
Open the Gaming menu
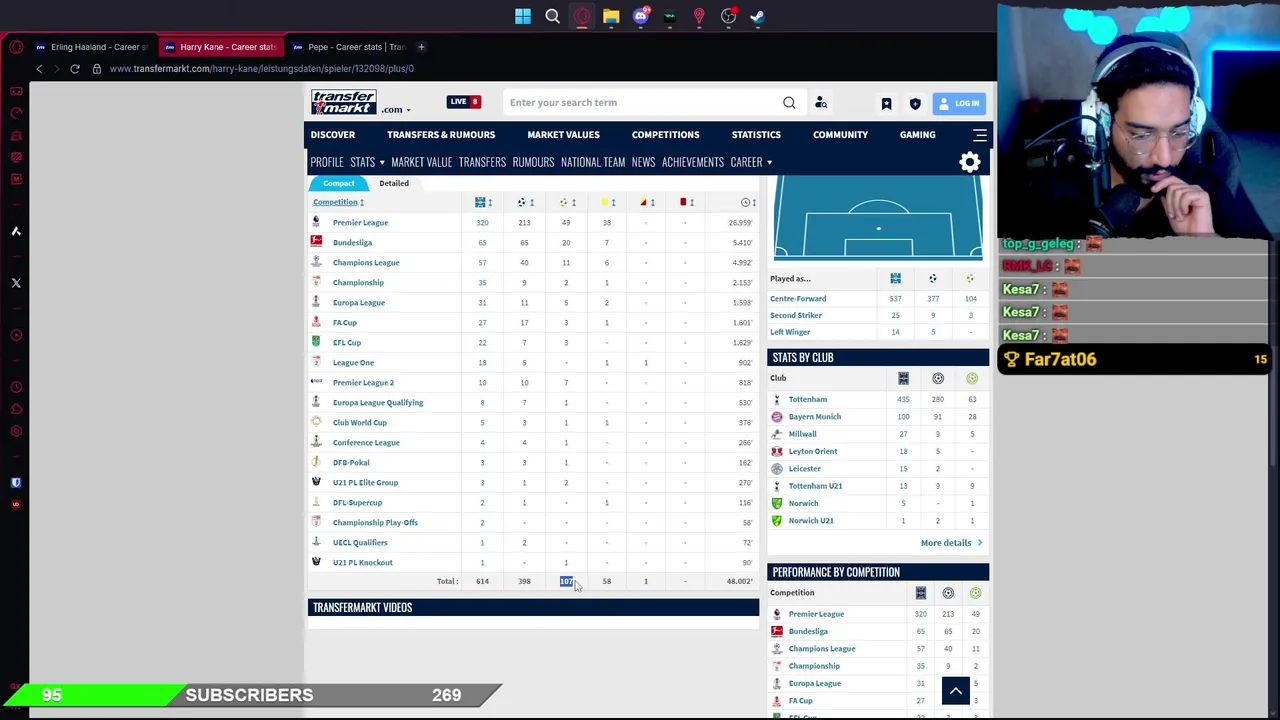(917, 135)
